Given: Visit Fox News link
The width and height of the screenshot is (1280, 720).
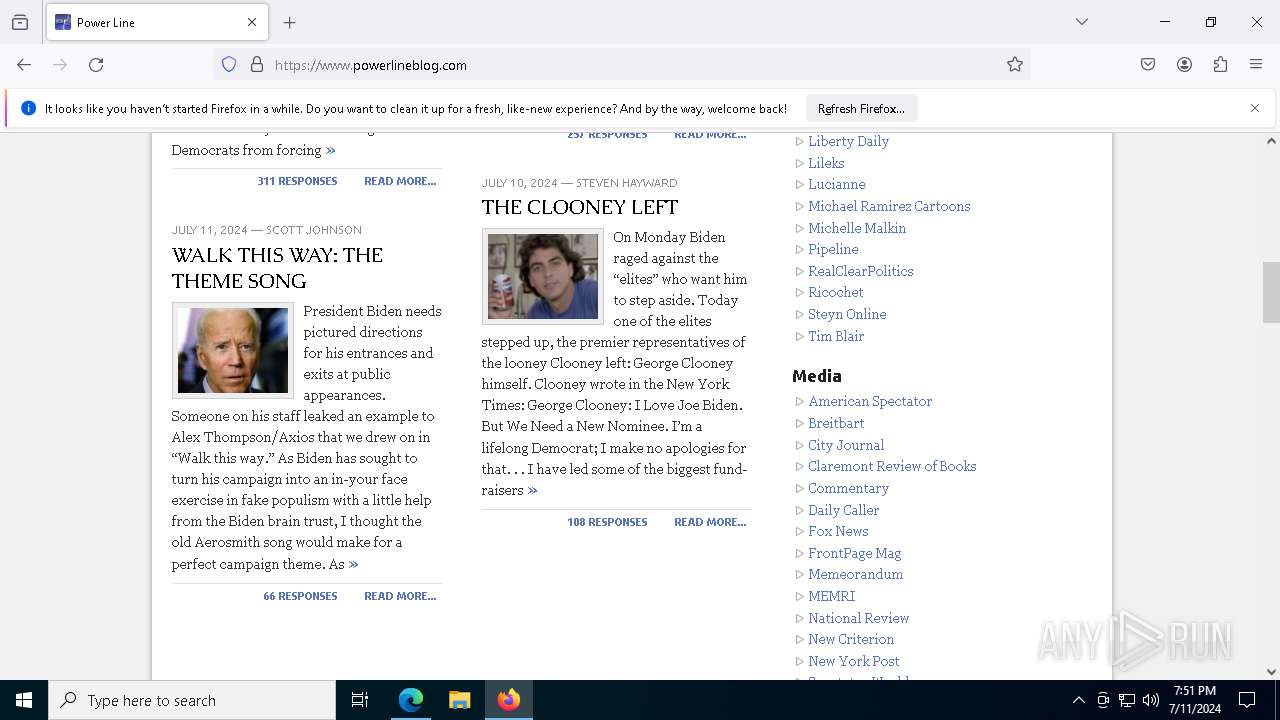Looking at the screenshot, I should tap(838, 531).
